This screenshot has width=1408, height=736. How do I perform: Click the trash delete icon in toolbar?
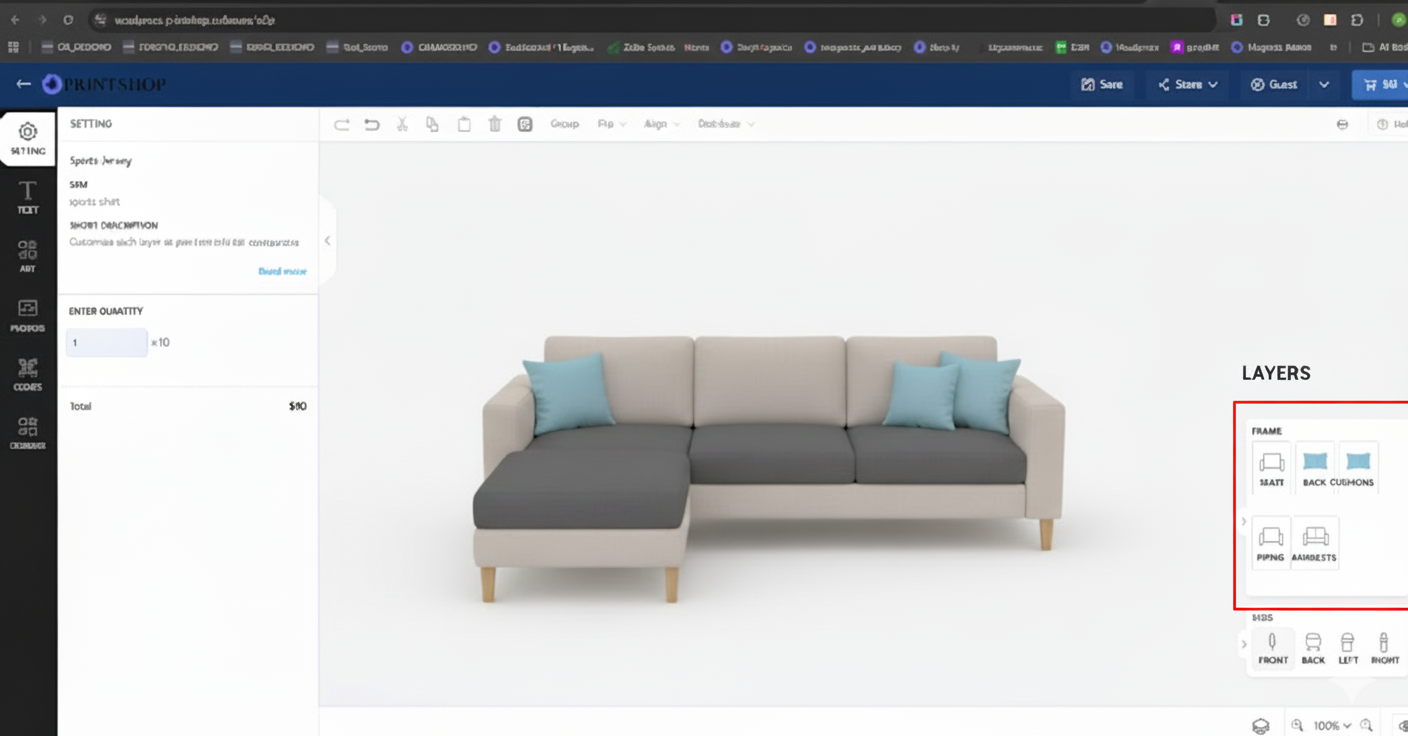tap(494, 124)
